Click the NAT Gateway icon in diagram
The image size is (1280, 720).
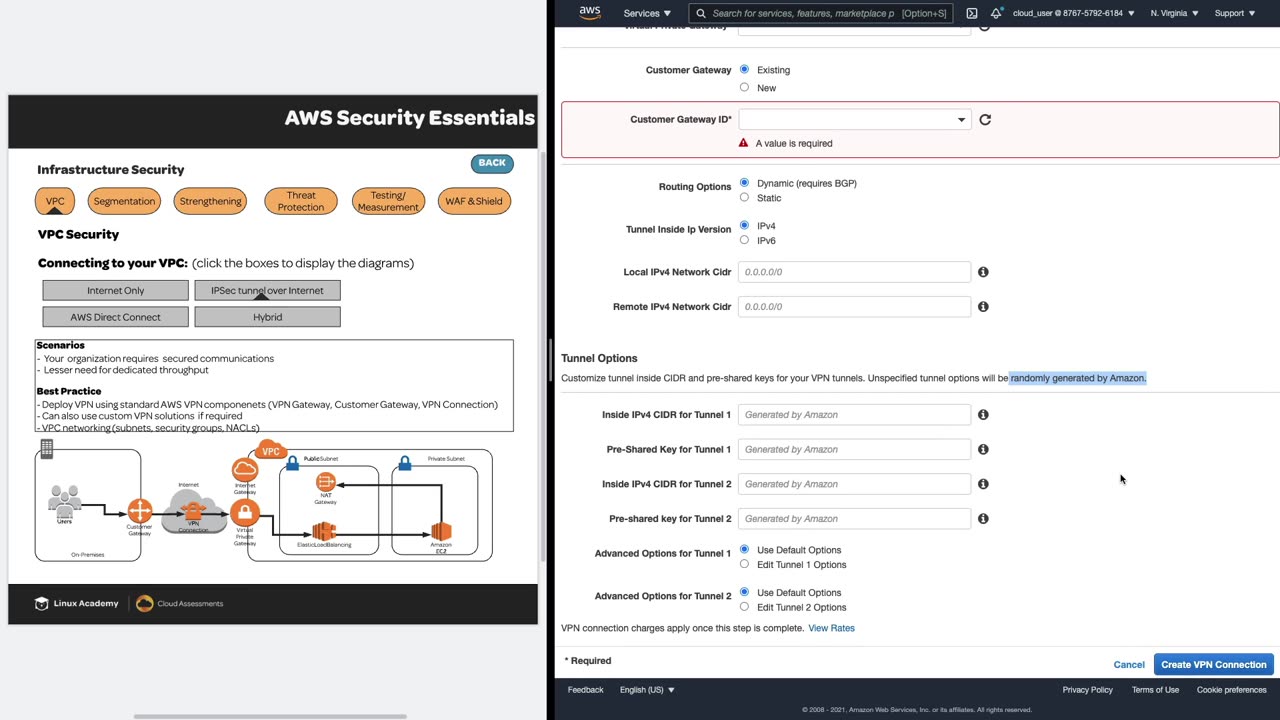[325, 483]
